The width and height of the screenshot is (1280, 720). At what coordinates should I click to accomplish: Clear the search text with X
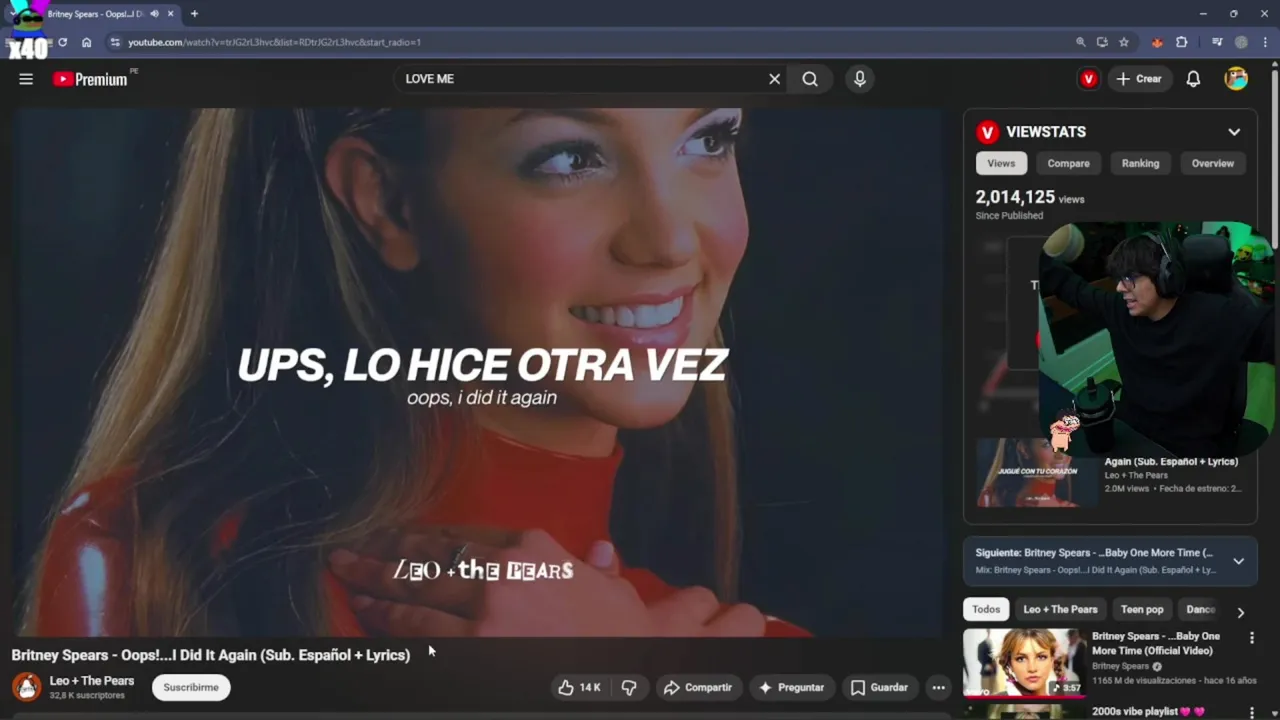click(774, 79)
